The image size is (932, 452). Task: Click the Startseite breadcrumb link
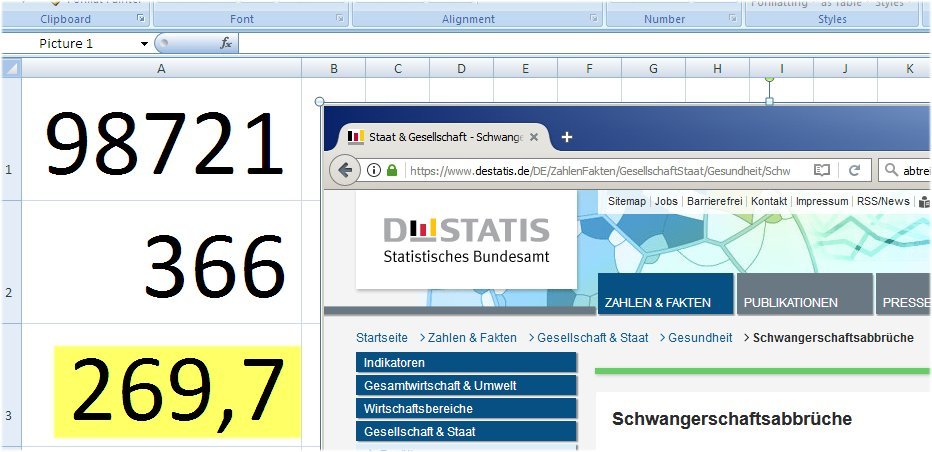[381, 338]
